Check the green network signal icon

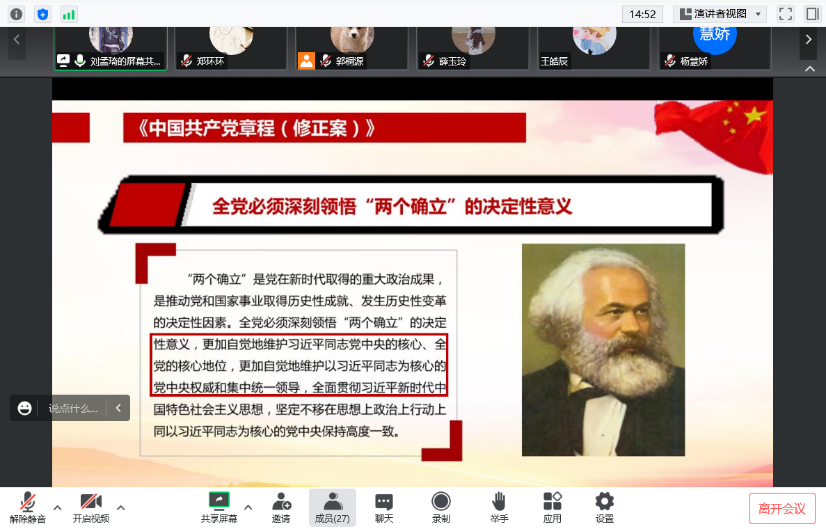68,14
